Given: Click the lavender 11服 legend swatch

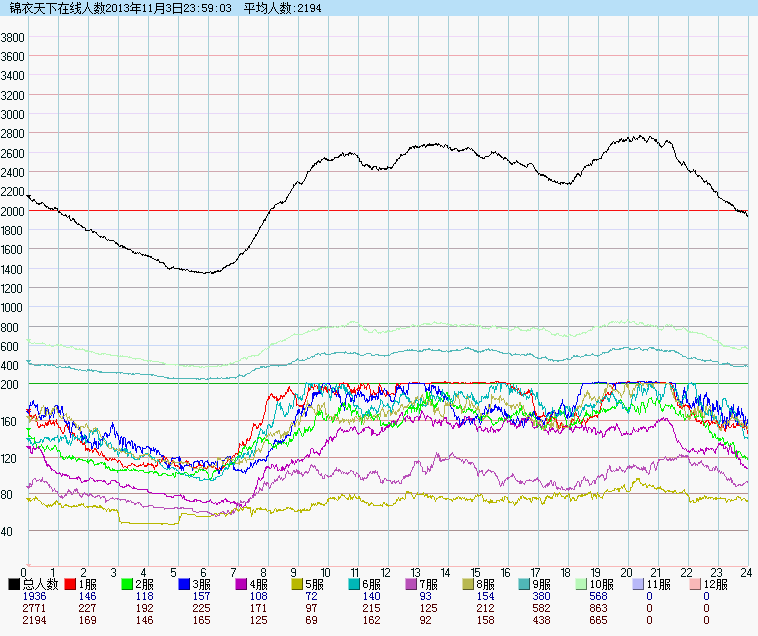Looking at the screenshot, I should (639, 583).
